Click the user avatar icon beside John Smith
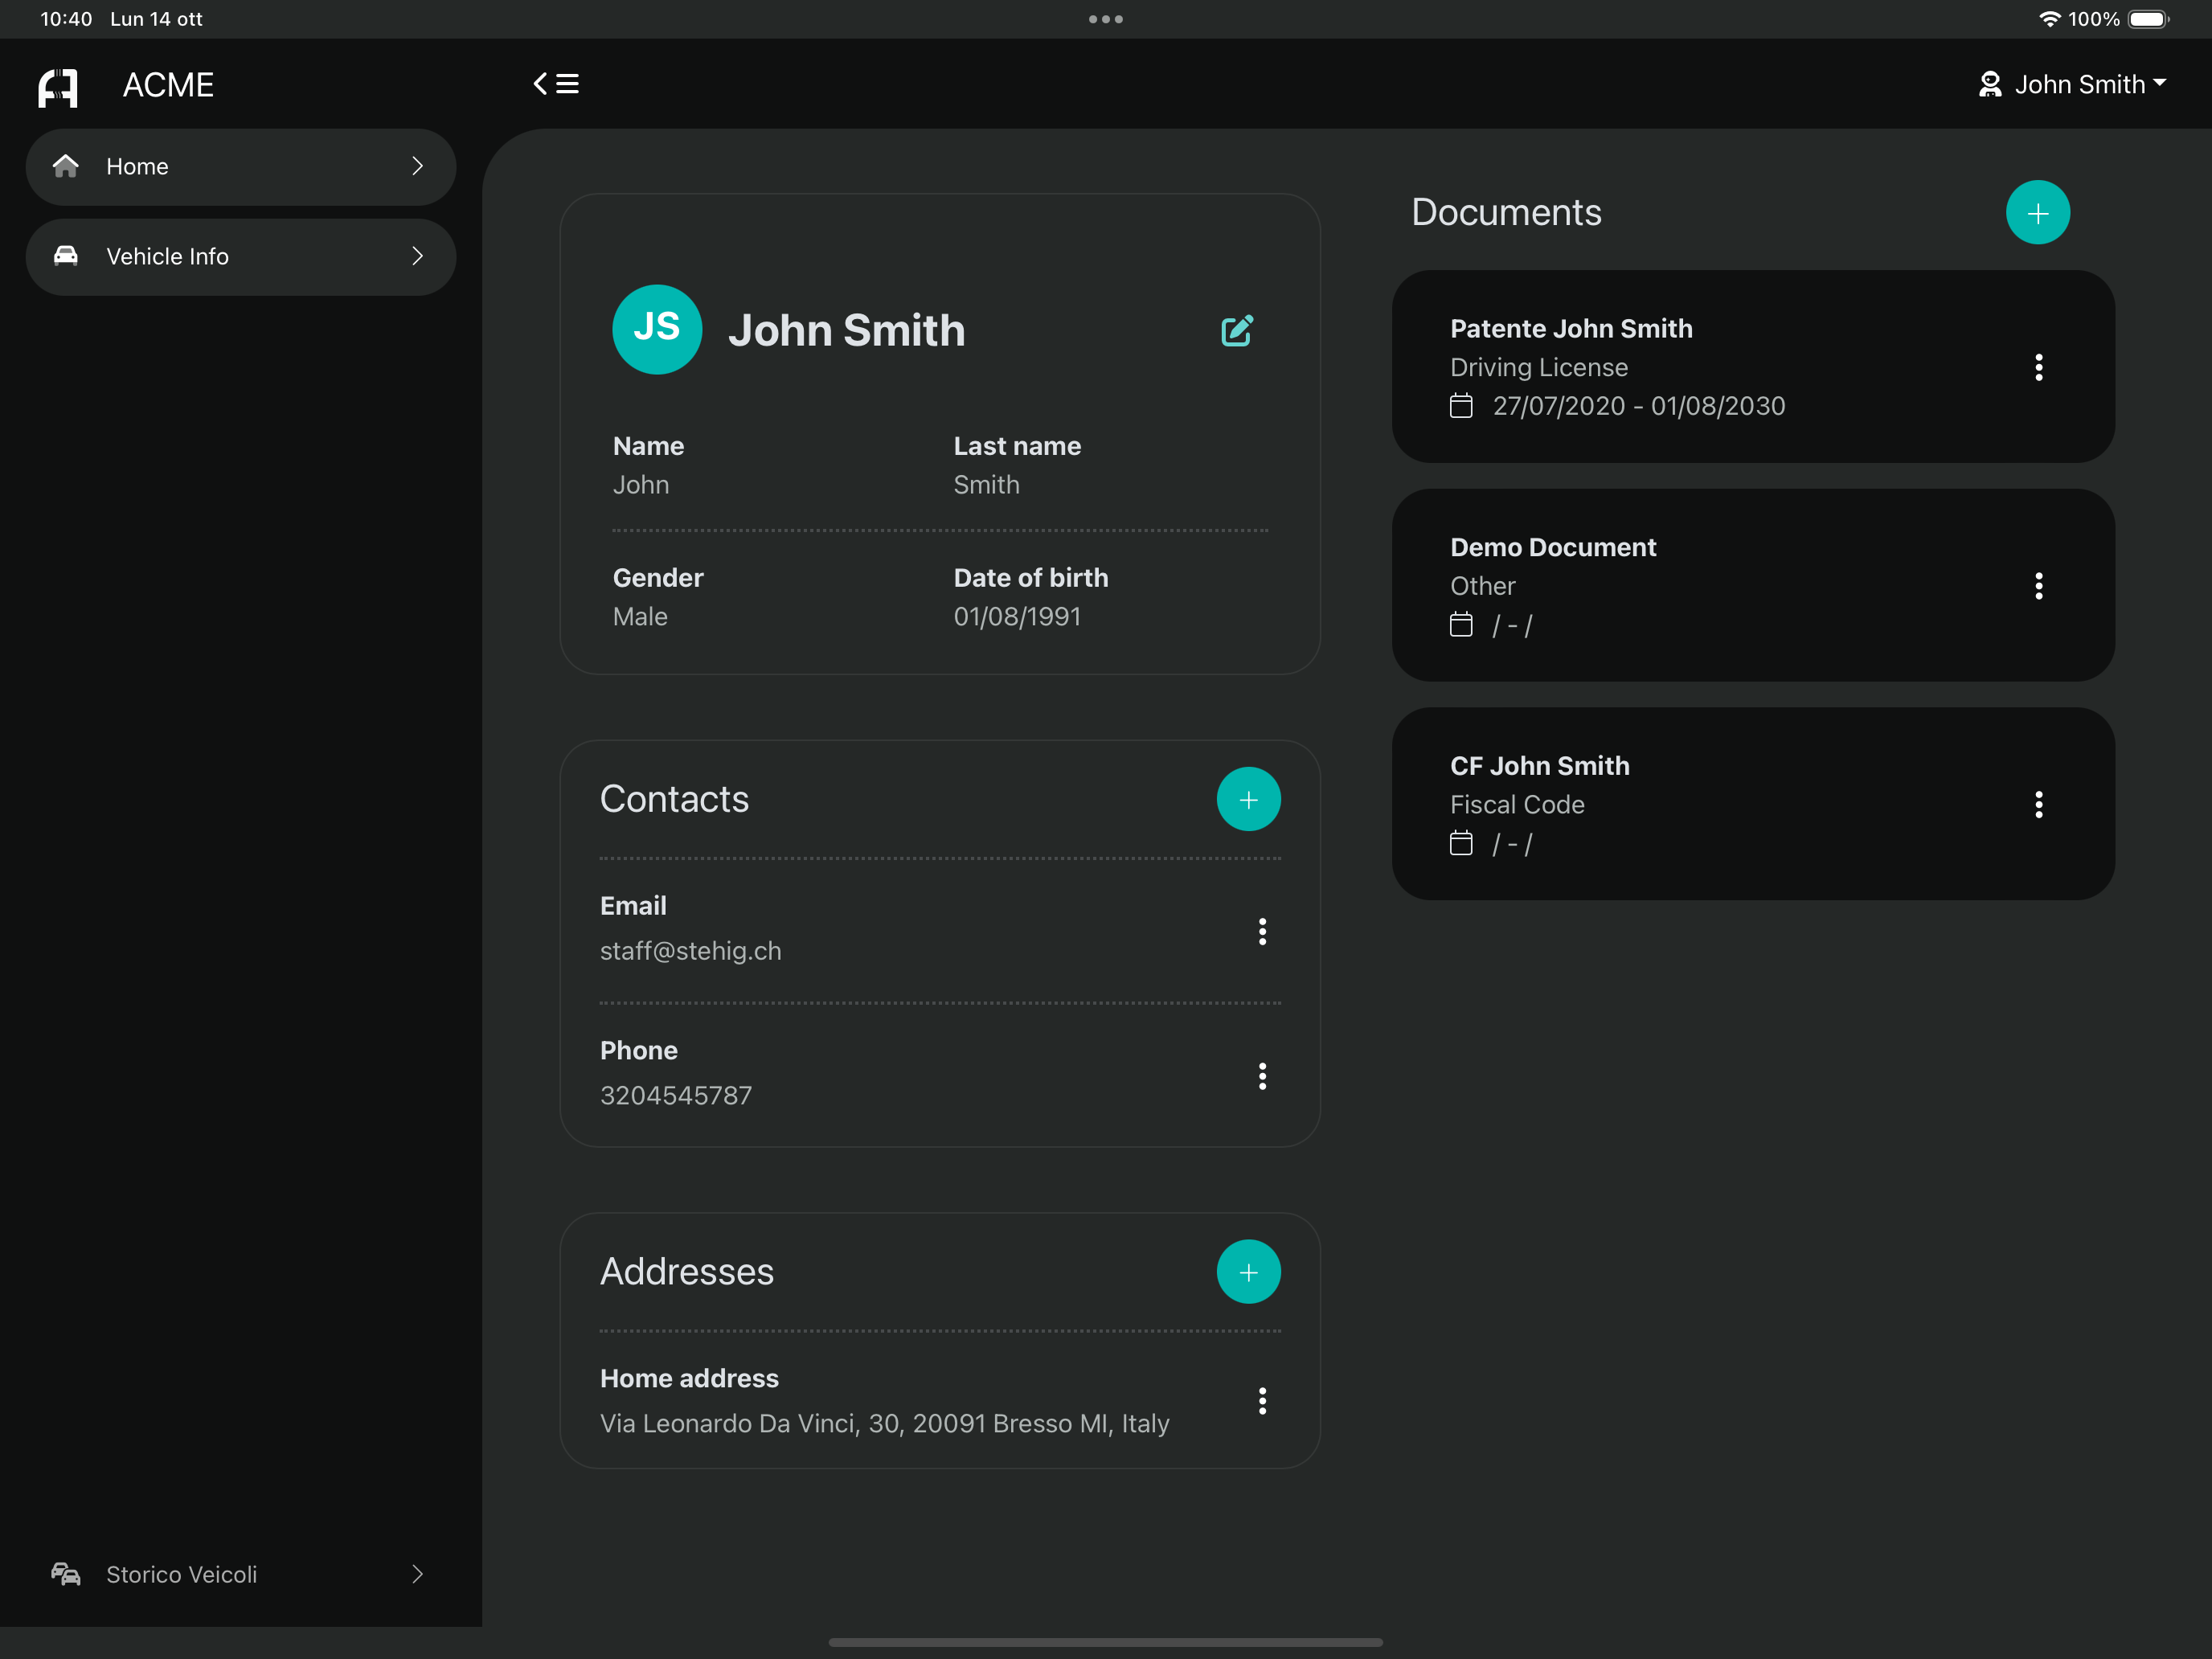The height and width of the screenshot is (1659, 2212). (1990, 85)
